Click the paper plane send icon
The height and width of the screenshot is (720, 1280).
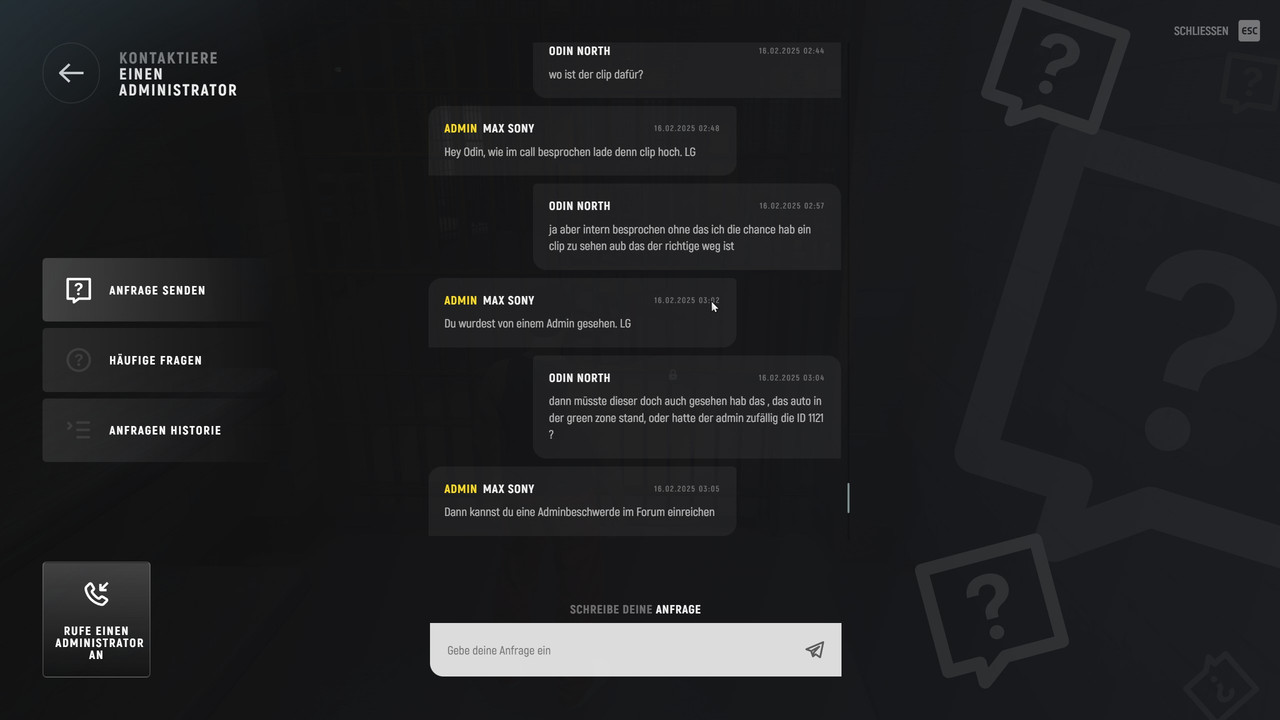tap(815, 650)
